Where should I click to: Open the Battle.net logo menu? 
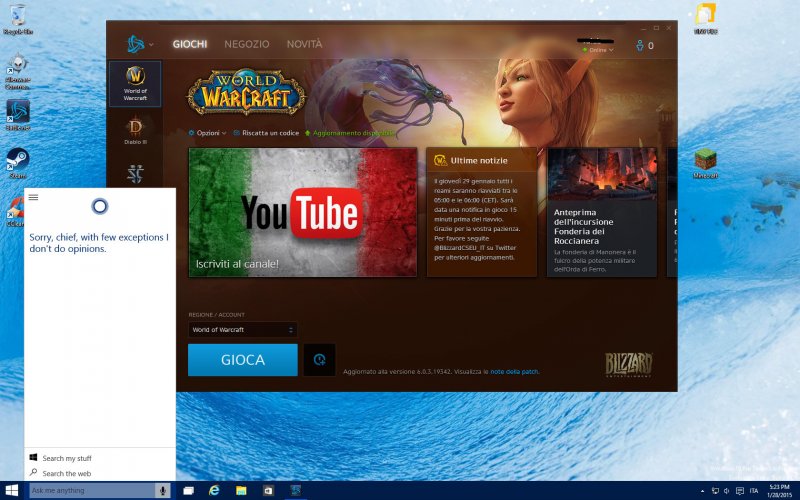point(140,44)
